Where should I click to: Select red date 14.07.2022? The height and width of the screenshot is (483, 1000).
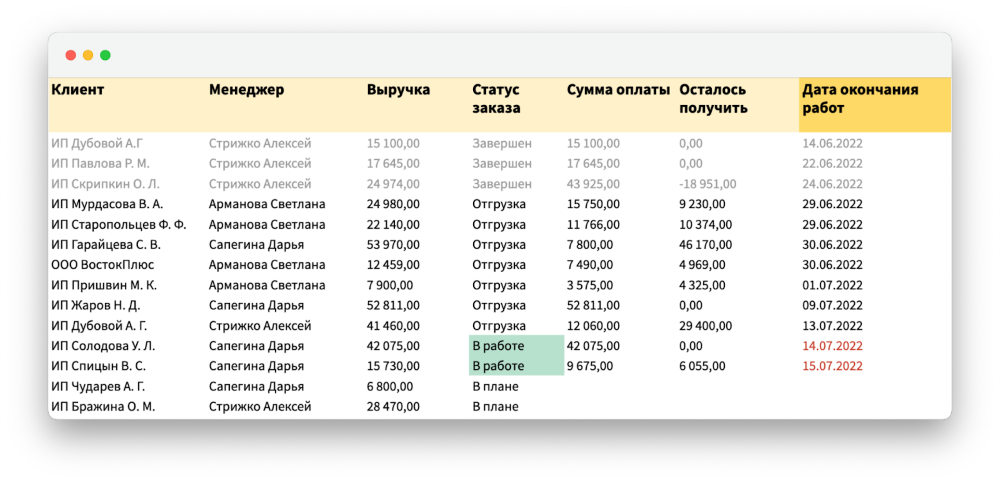click(832, 346)
